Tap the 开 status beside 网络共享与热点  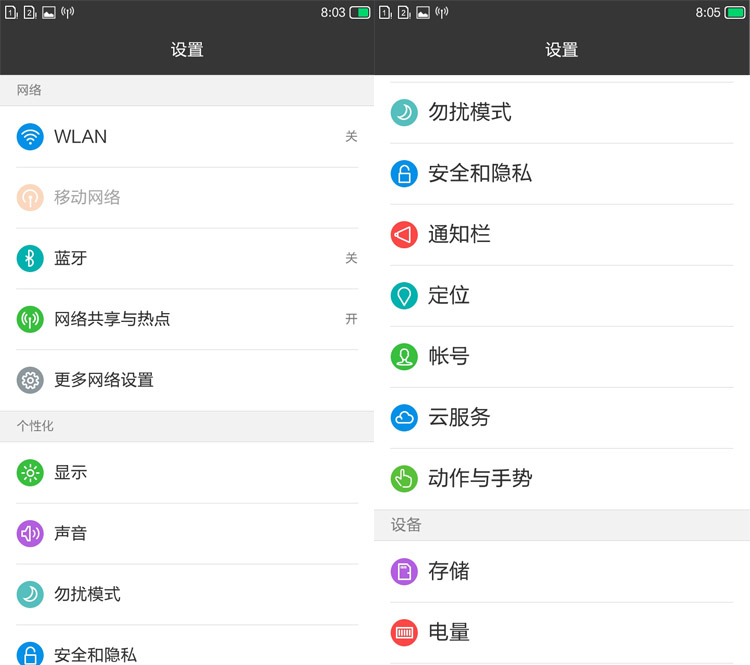point(351,319)
